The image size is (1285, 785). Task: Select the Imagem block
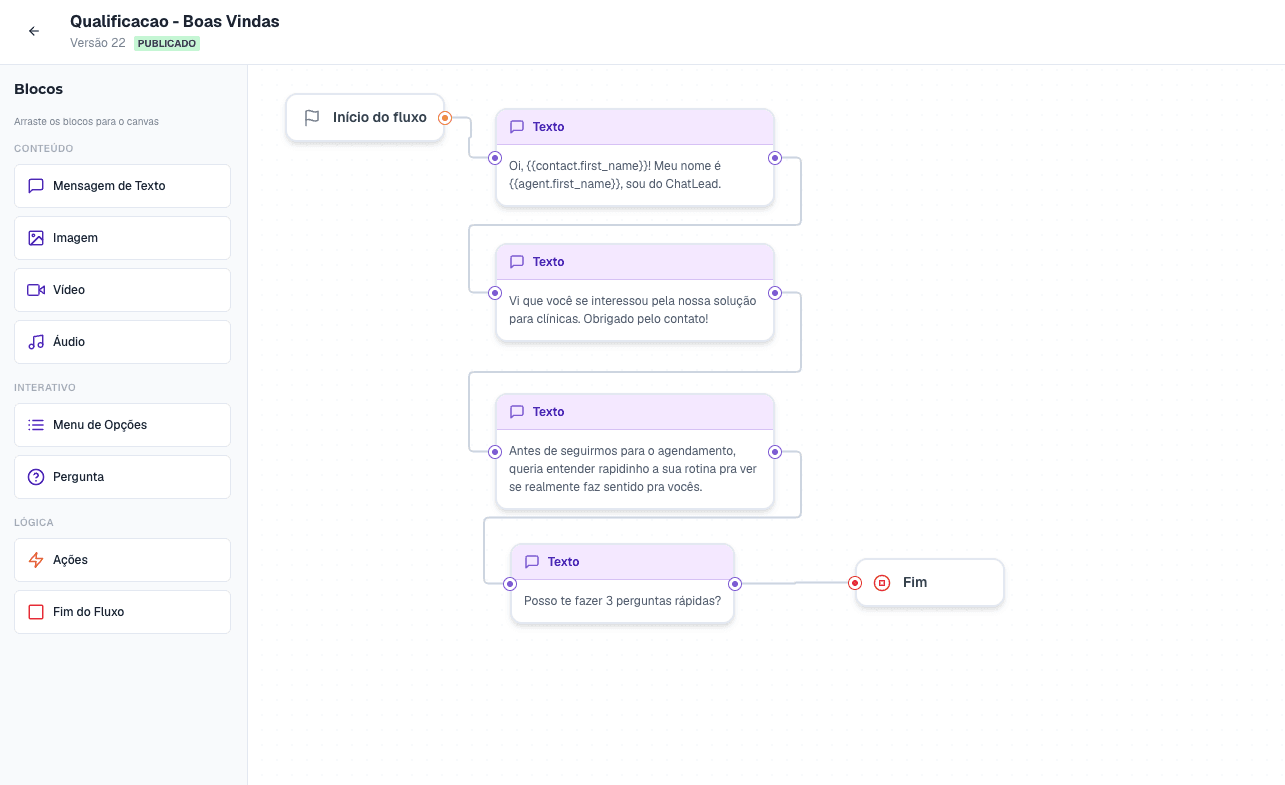[122, 238]
